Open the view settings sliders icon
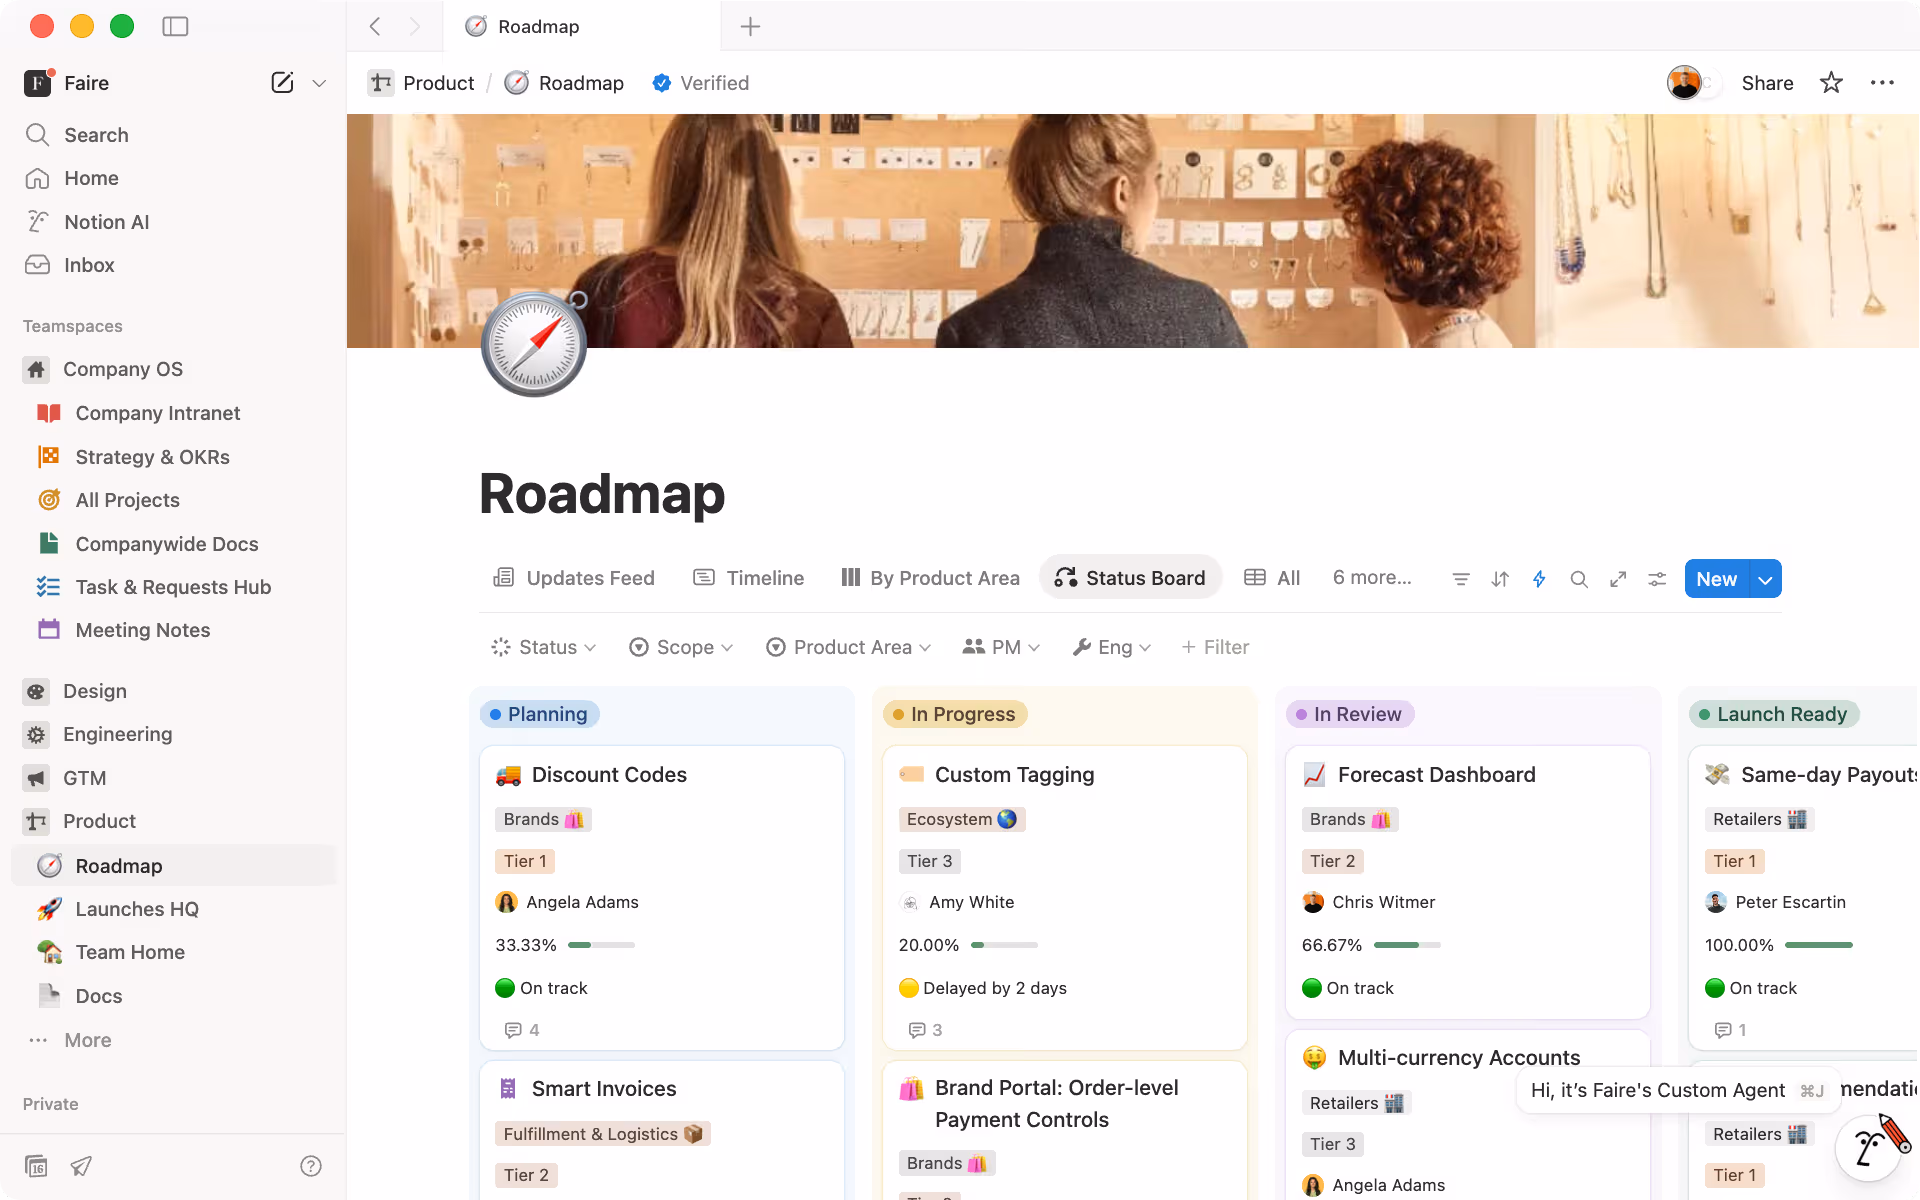The width and height of the screenshot is (1920, 1200). 1656,578
